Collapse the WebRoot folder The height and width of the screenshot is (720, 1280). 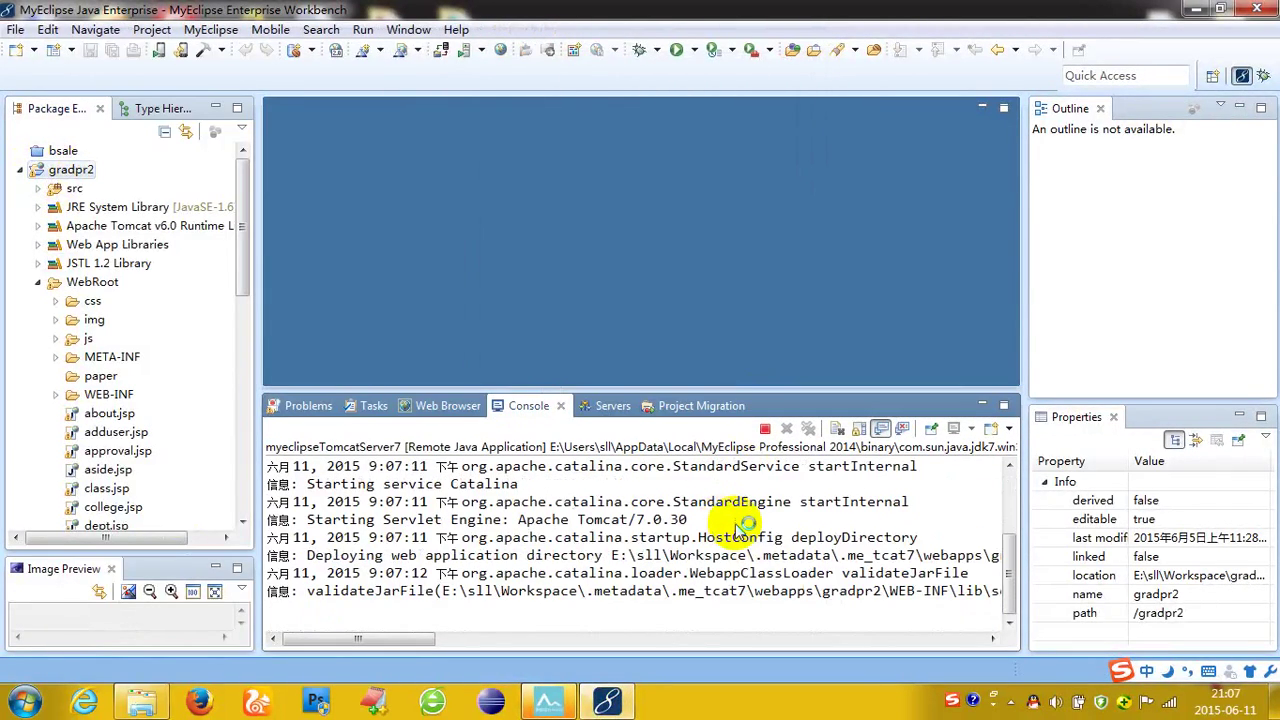tap(38, 283)
